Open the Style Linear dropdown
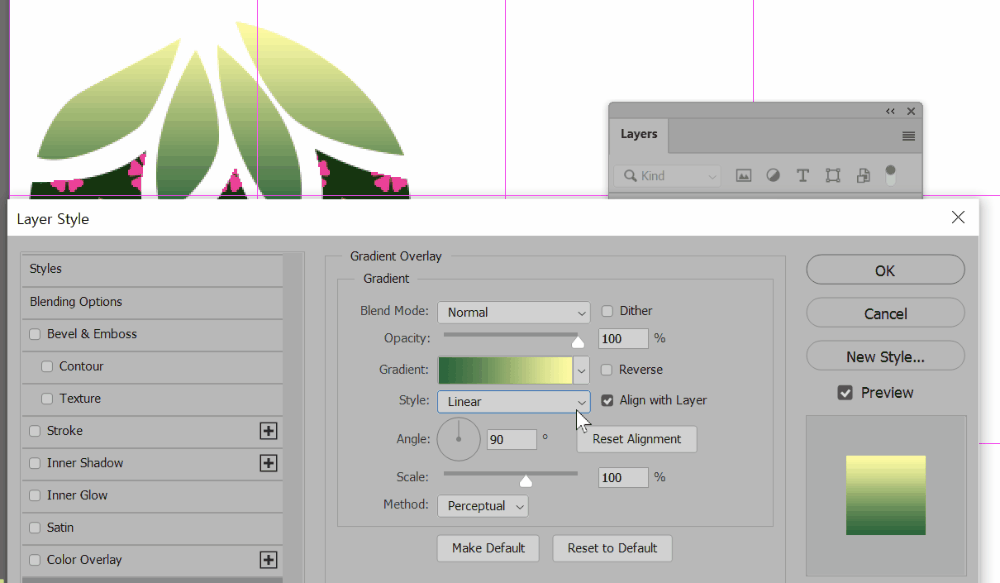 (513, 402)
